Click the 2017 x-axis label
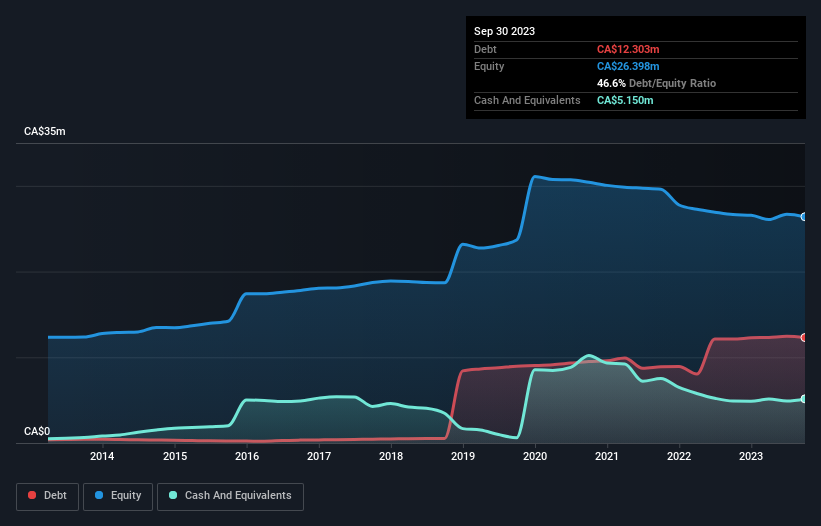This screenshot has width=821, height=526. point(319,456)
